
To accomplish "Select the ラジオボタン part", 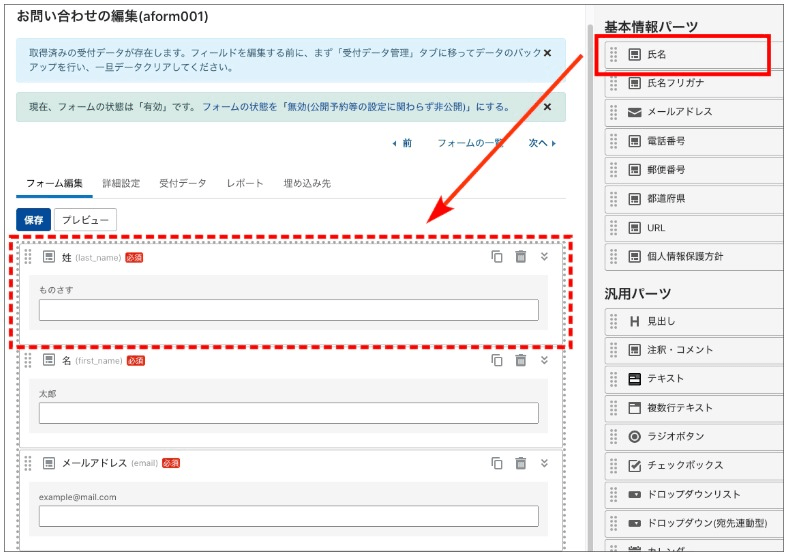I will 694,437.
